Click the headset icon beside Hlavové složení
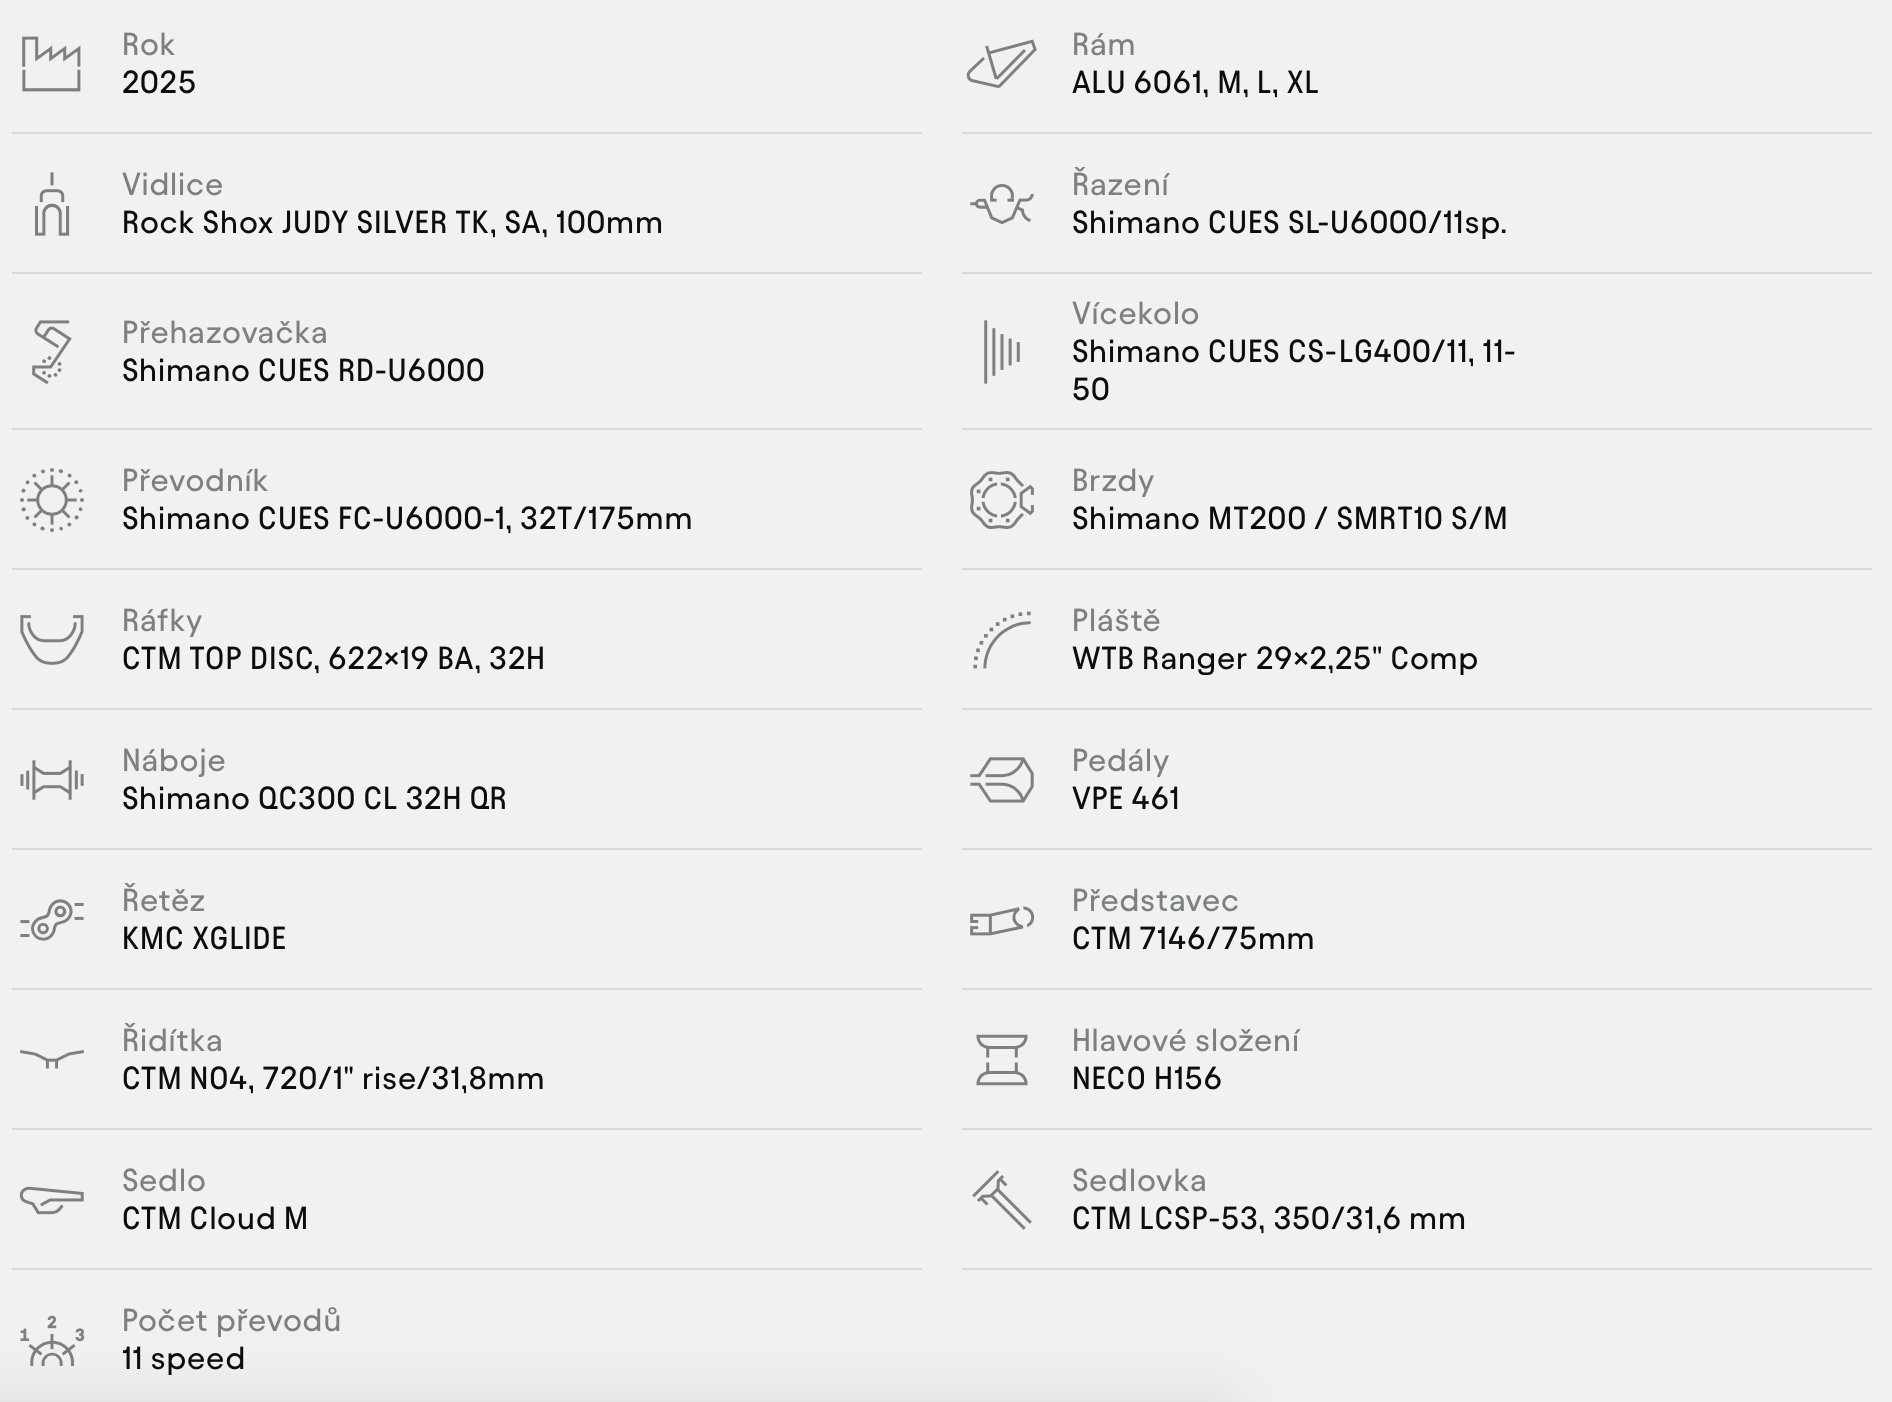1892x1402 pixels. pos(1001,1060)
